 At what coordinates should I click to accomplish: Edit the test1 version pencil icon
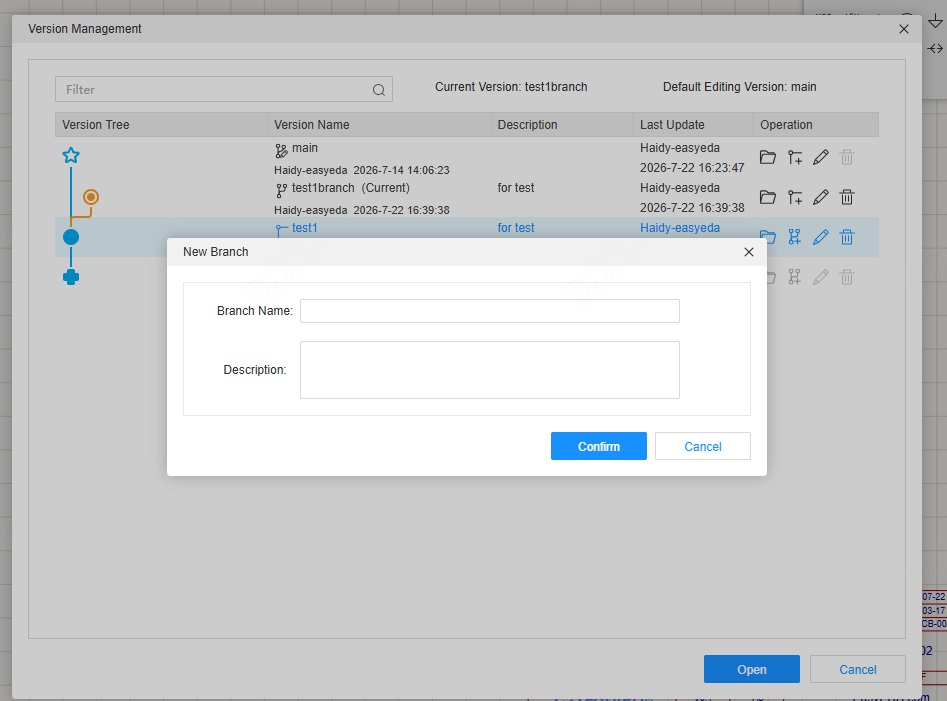click(x=821, y=237)
